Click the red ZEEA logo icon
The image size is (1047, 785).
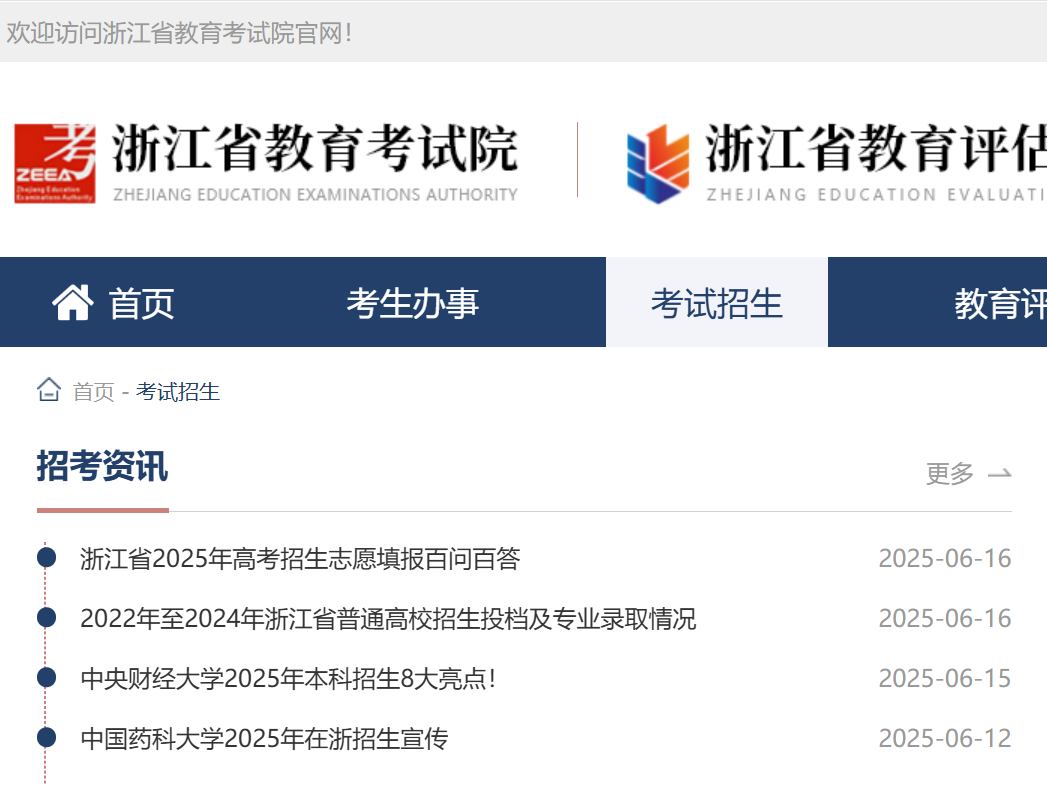[x=55, y=164]
